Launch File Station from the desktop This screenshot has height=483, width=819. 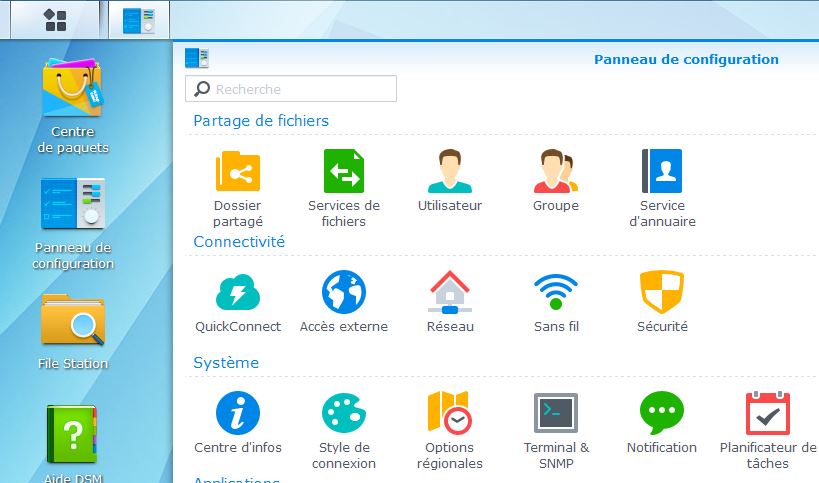tap(73, 332)
